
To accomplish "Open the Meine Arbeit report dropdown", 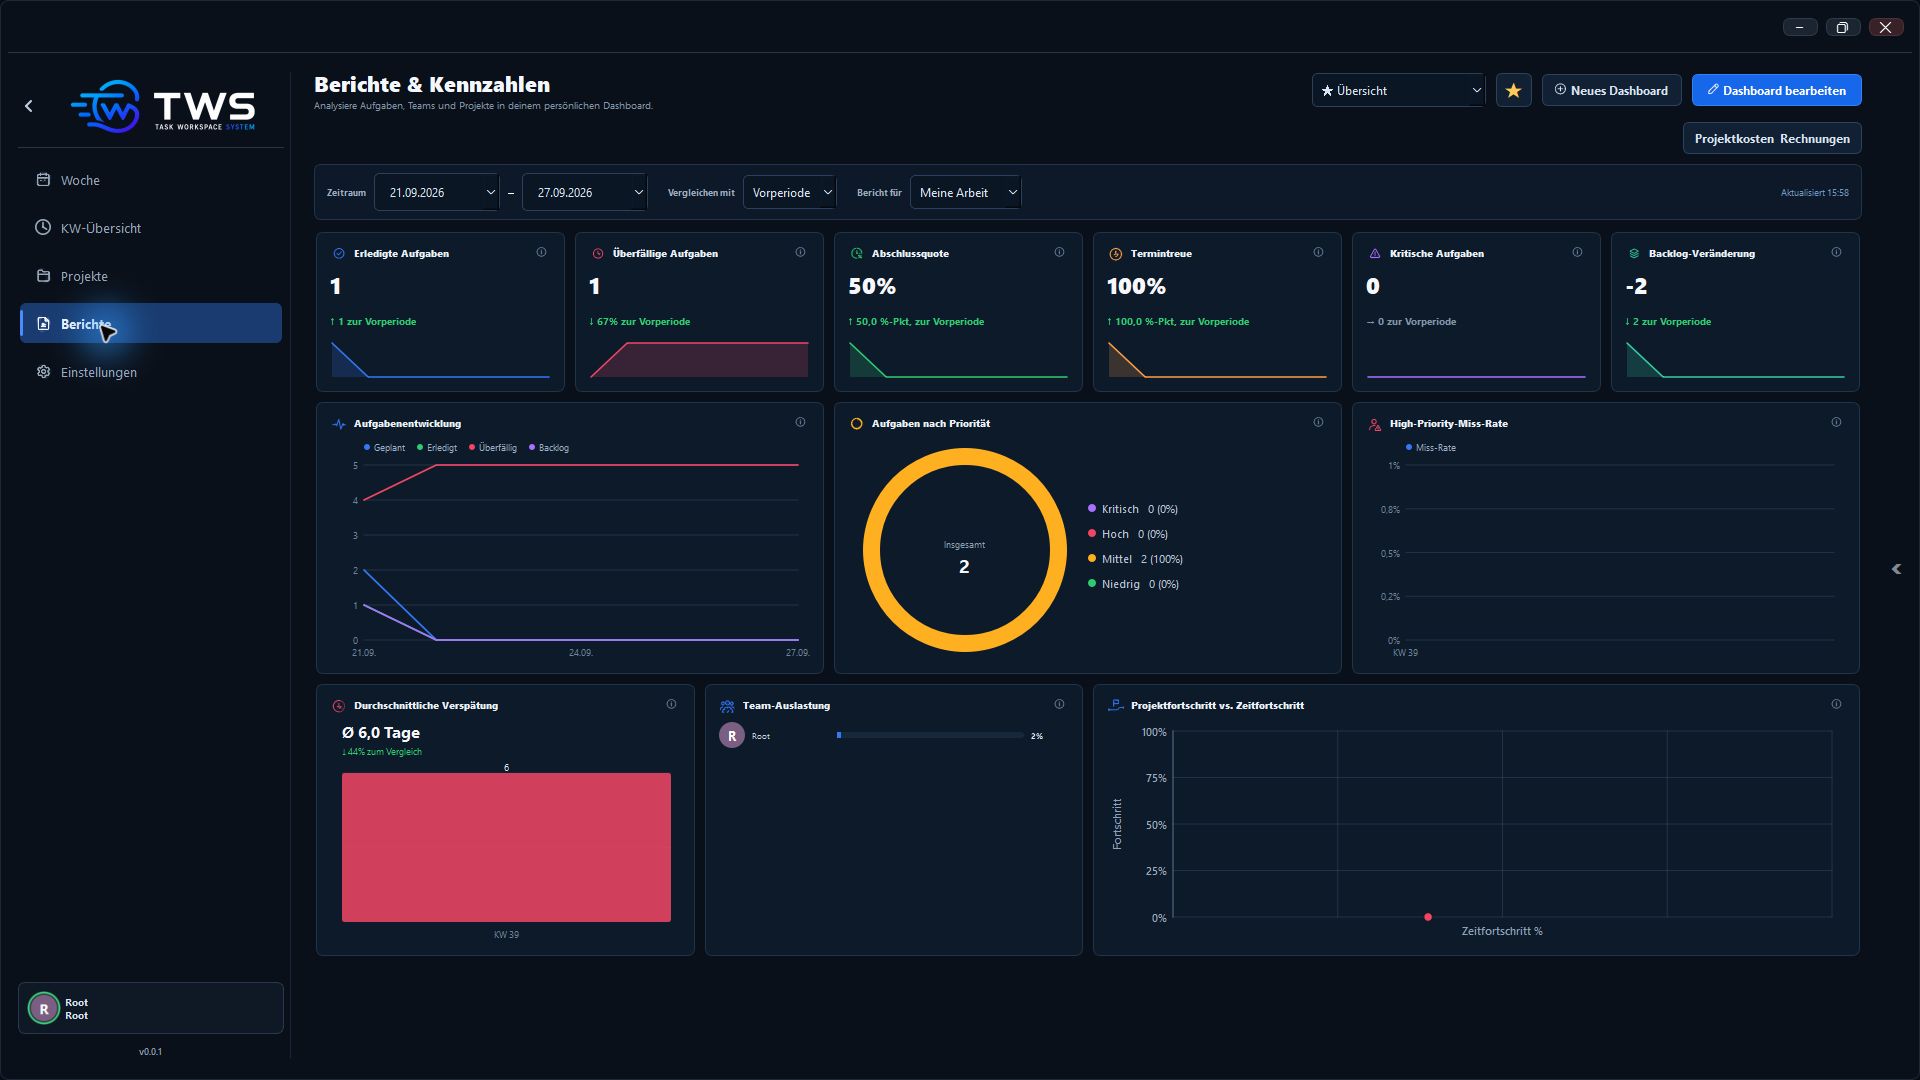I will coord(966,193).
